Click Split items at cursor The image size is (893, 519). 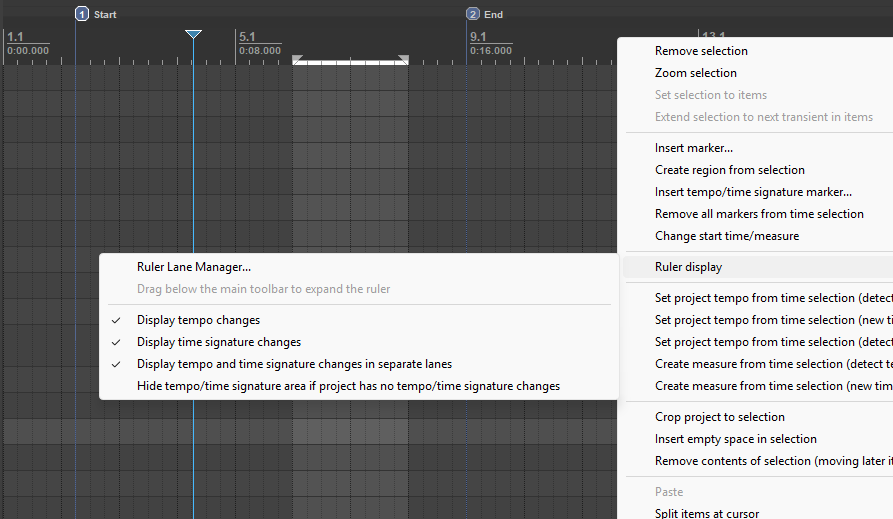tap(706, 514)
